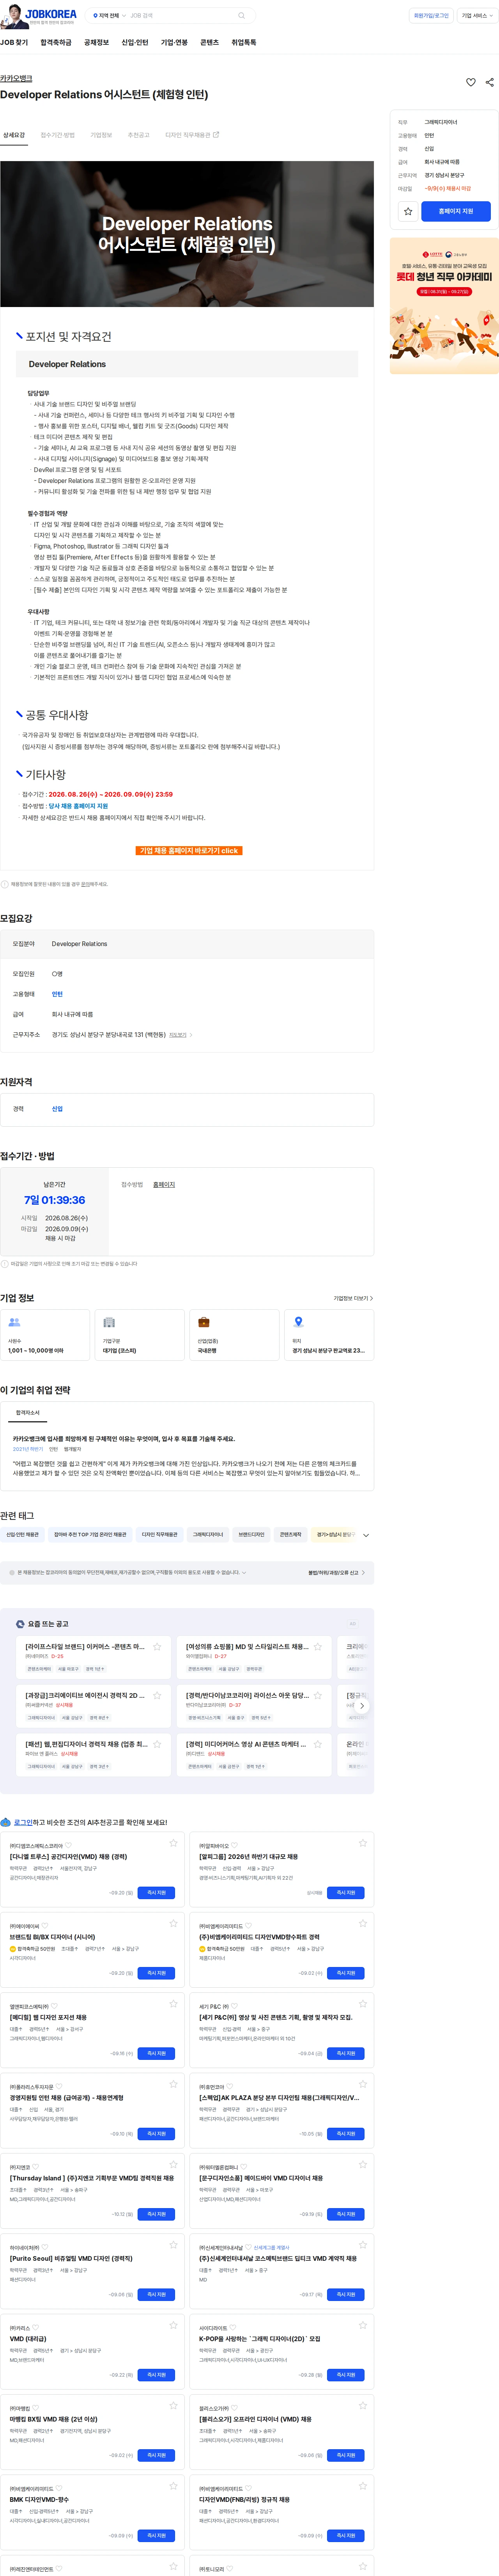This screenshot has height=2576, width=499.
Task: Click 기업 채용 홈페이지 바로가기 click button
Action: [189, 851]
